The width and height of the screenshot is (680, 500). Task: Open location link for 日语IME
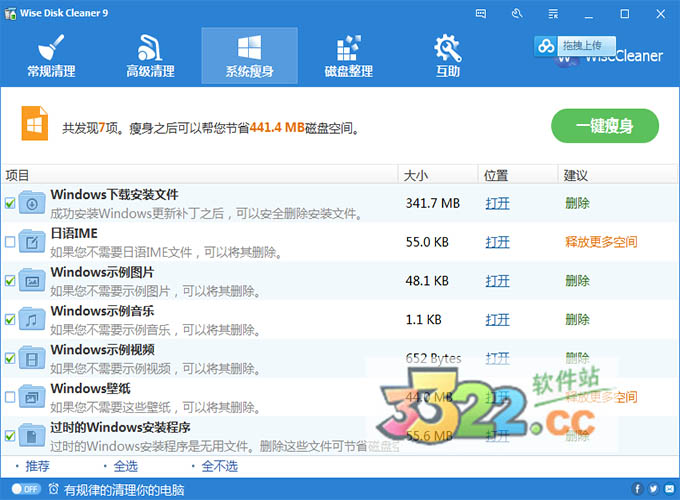click(x=497, y=242)
